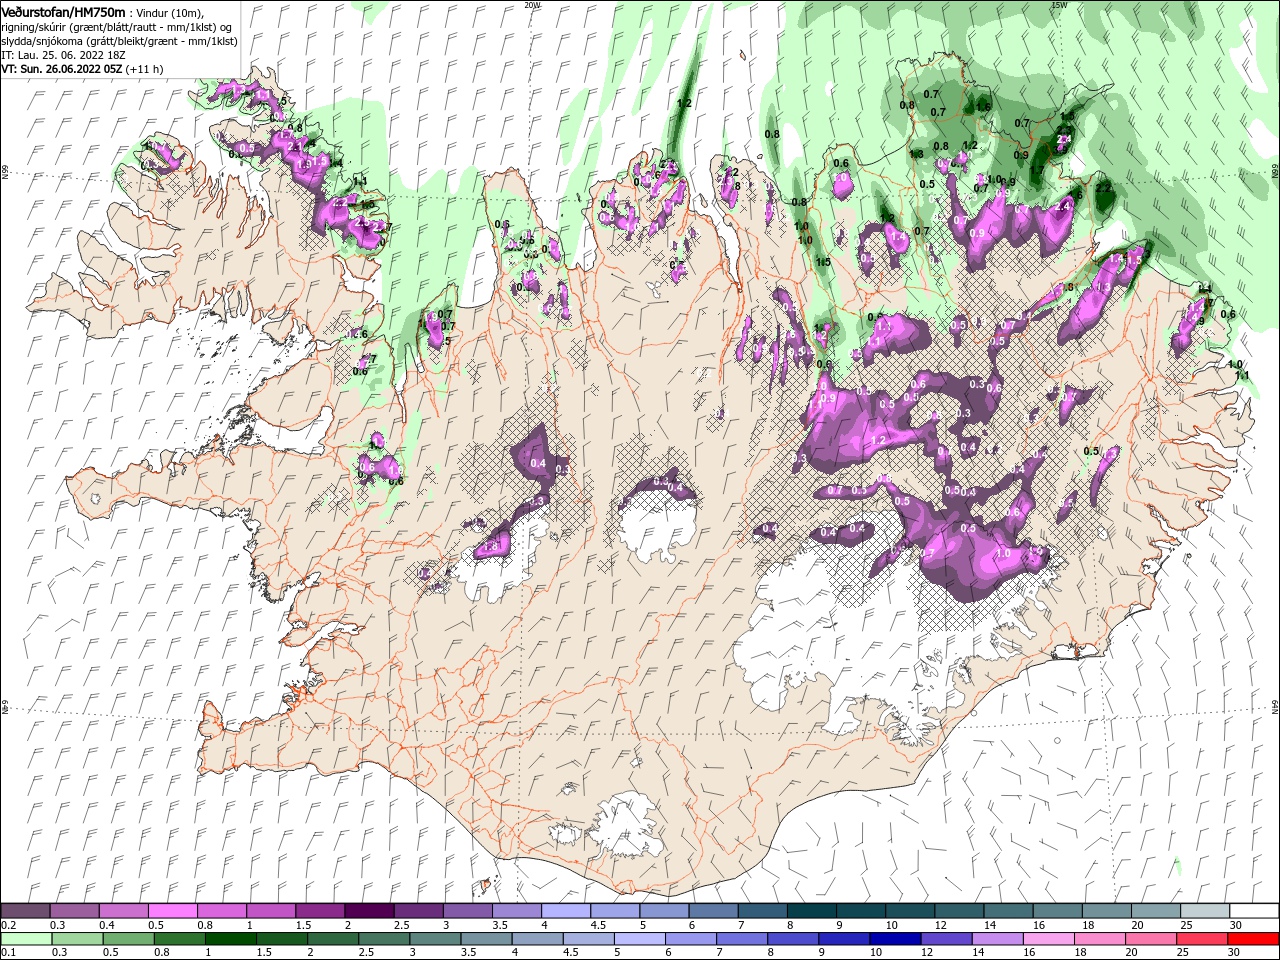Image resolution: width=1280 pixels, height=960 pixels.
Task: Click the bottom-row rain swatch starting at 4
Action: pyautogui.click(x=537, y=939)
